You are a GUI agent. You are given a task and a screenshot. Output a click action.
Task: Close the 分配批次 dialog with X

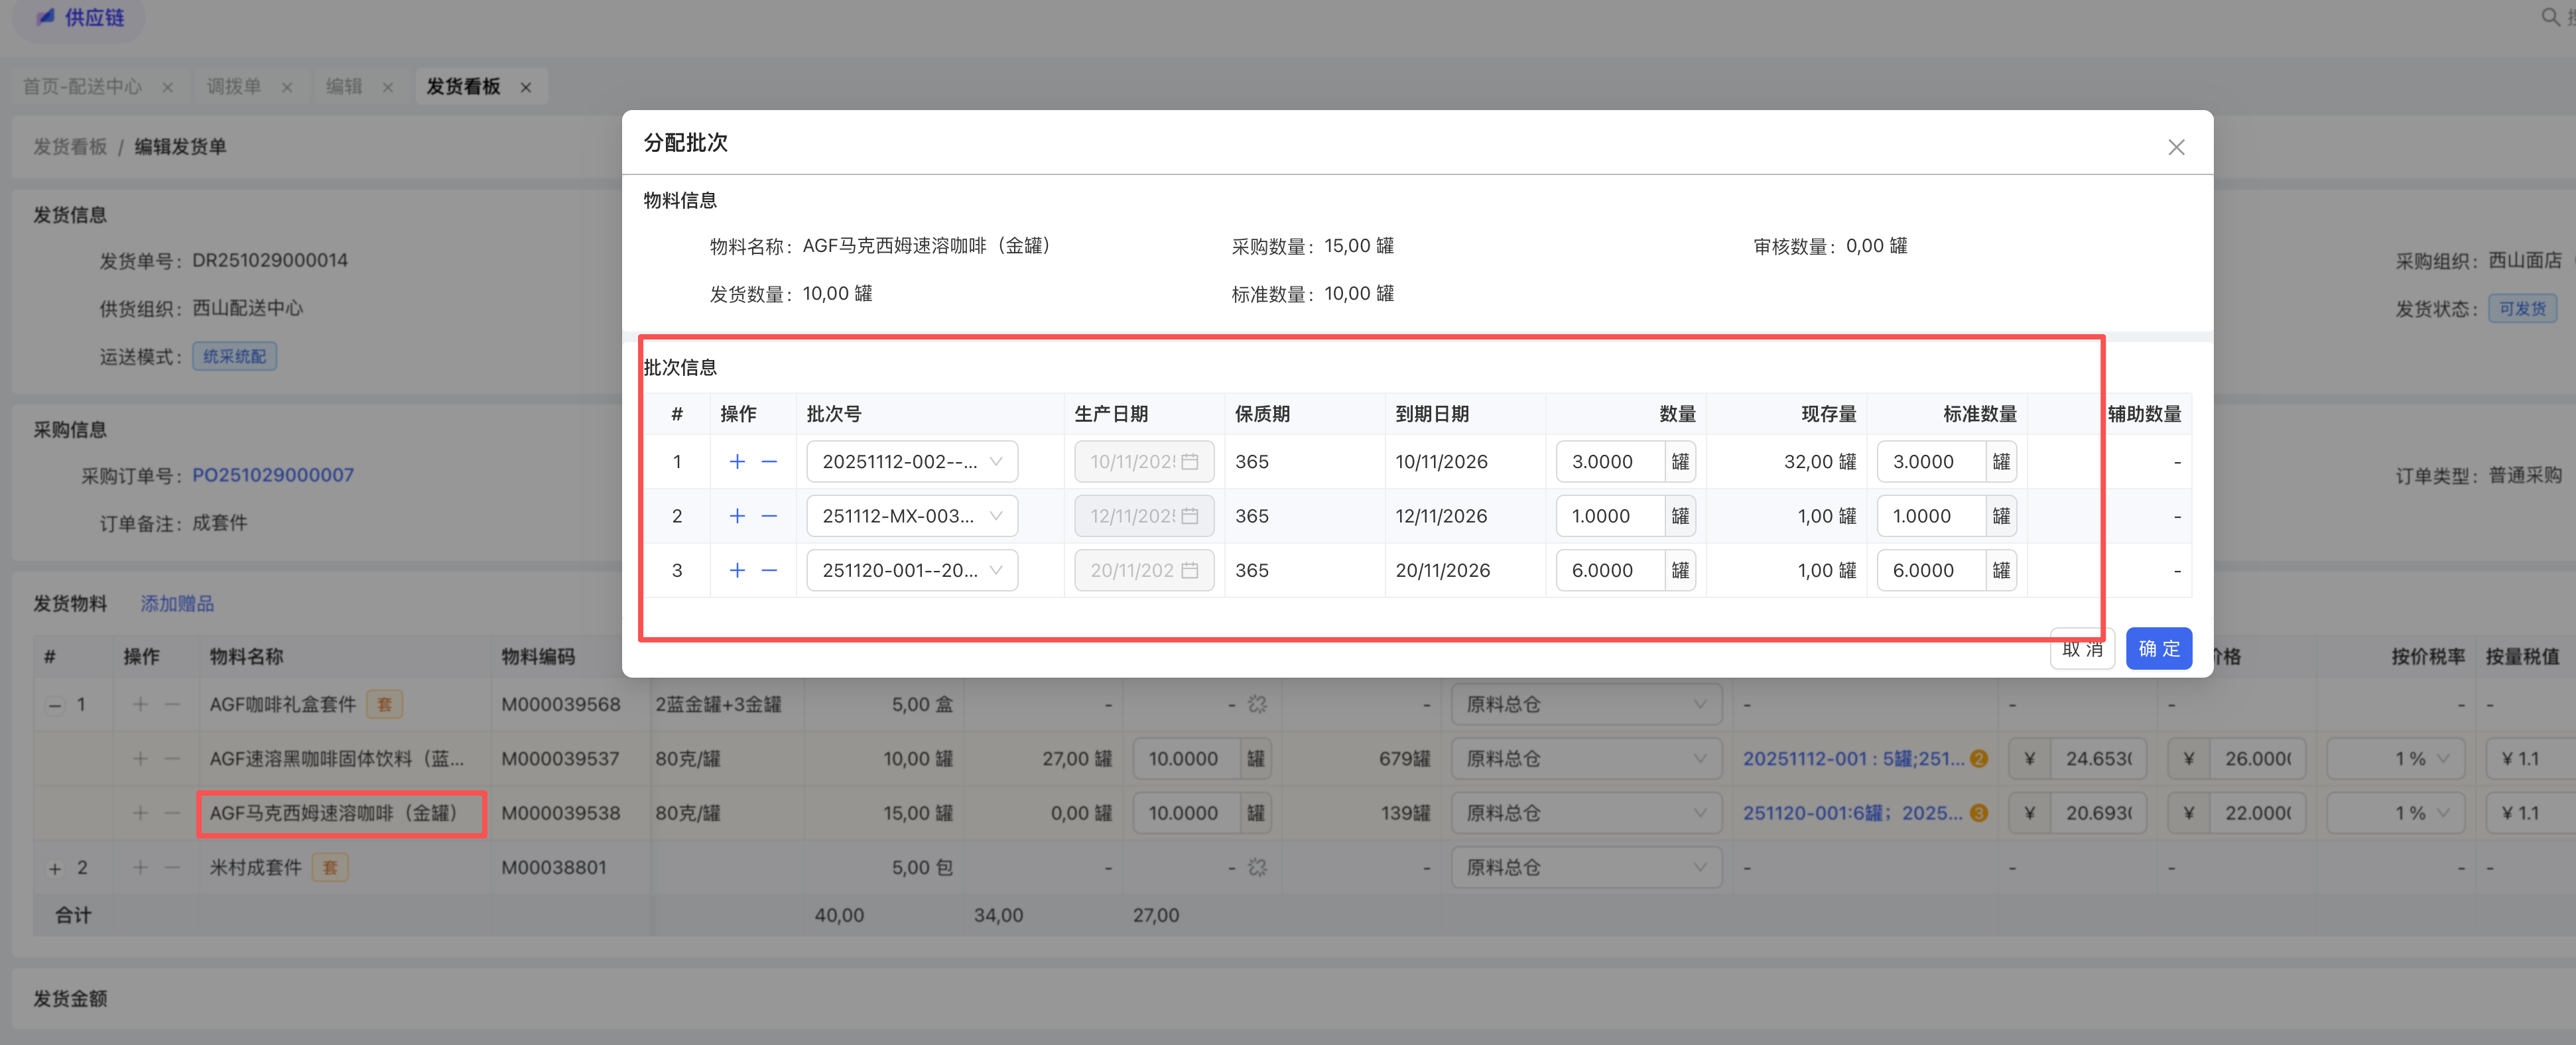[x=2175, y=147]
